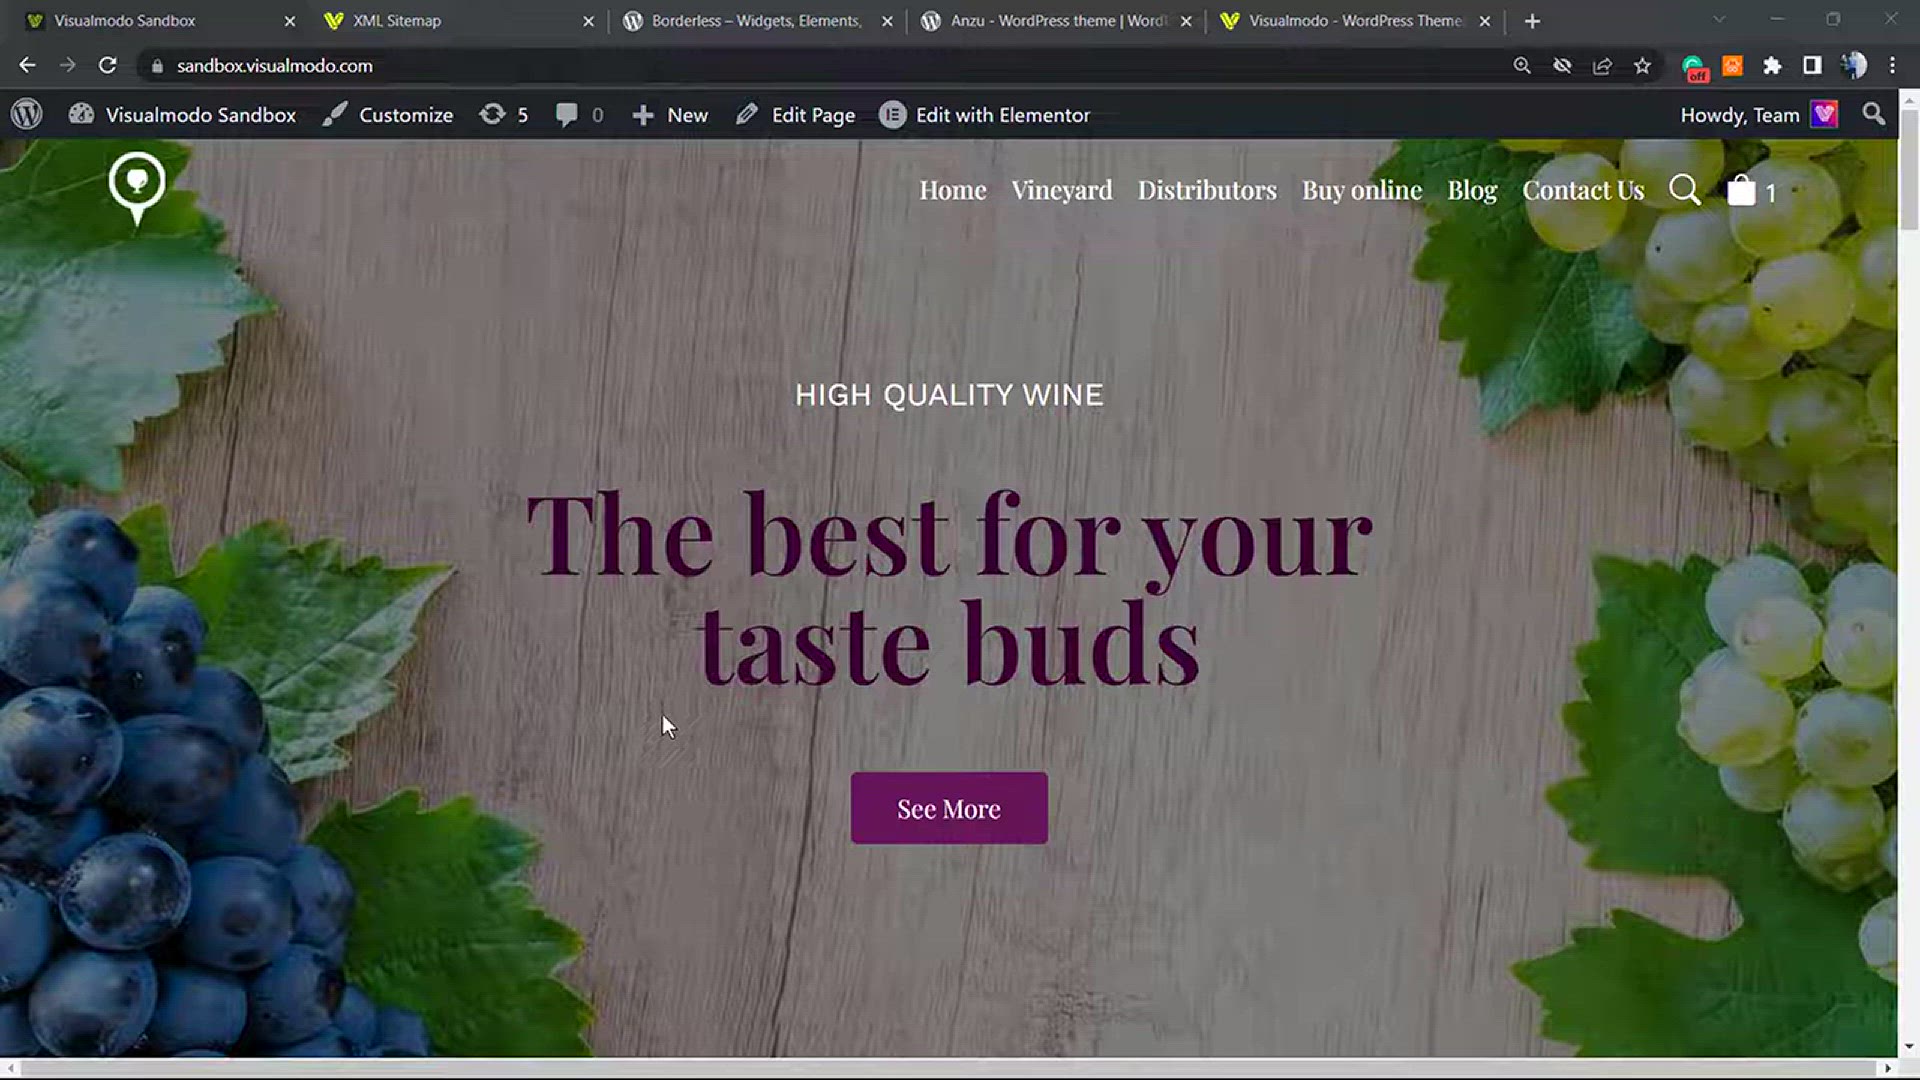Click the WordPress logo in admin bar
Screen dimensions: 1920x1080
pyautogui.click(x=27, y=114)
